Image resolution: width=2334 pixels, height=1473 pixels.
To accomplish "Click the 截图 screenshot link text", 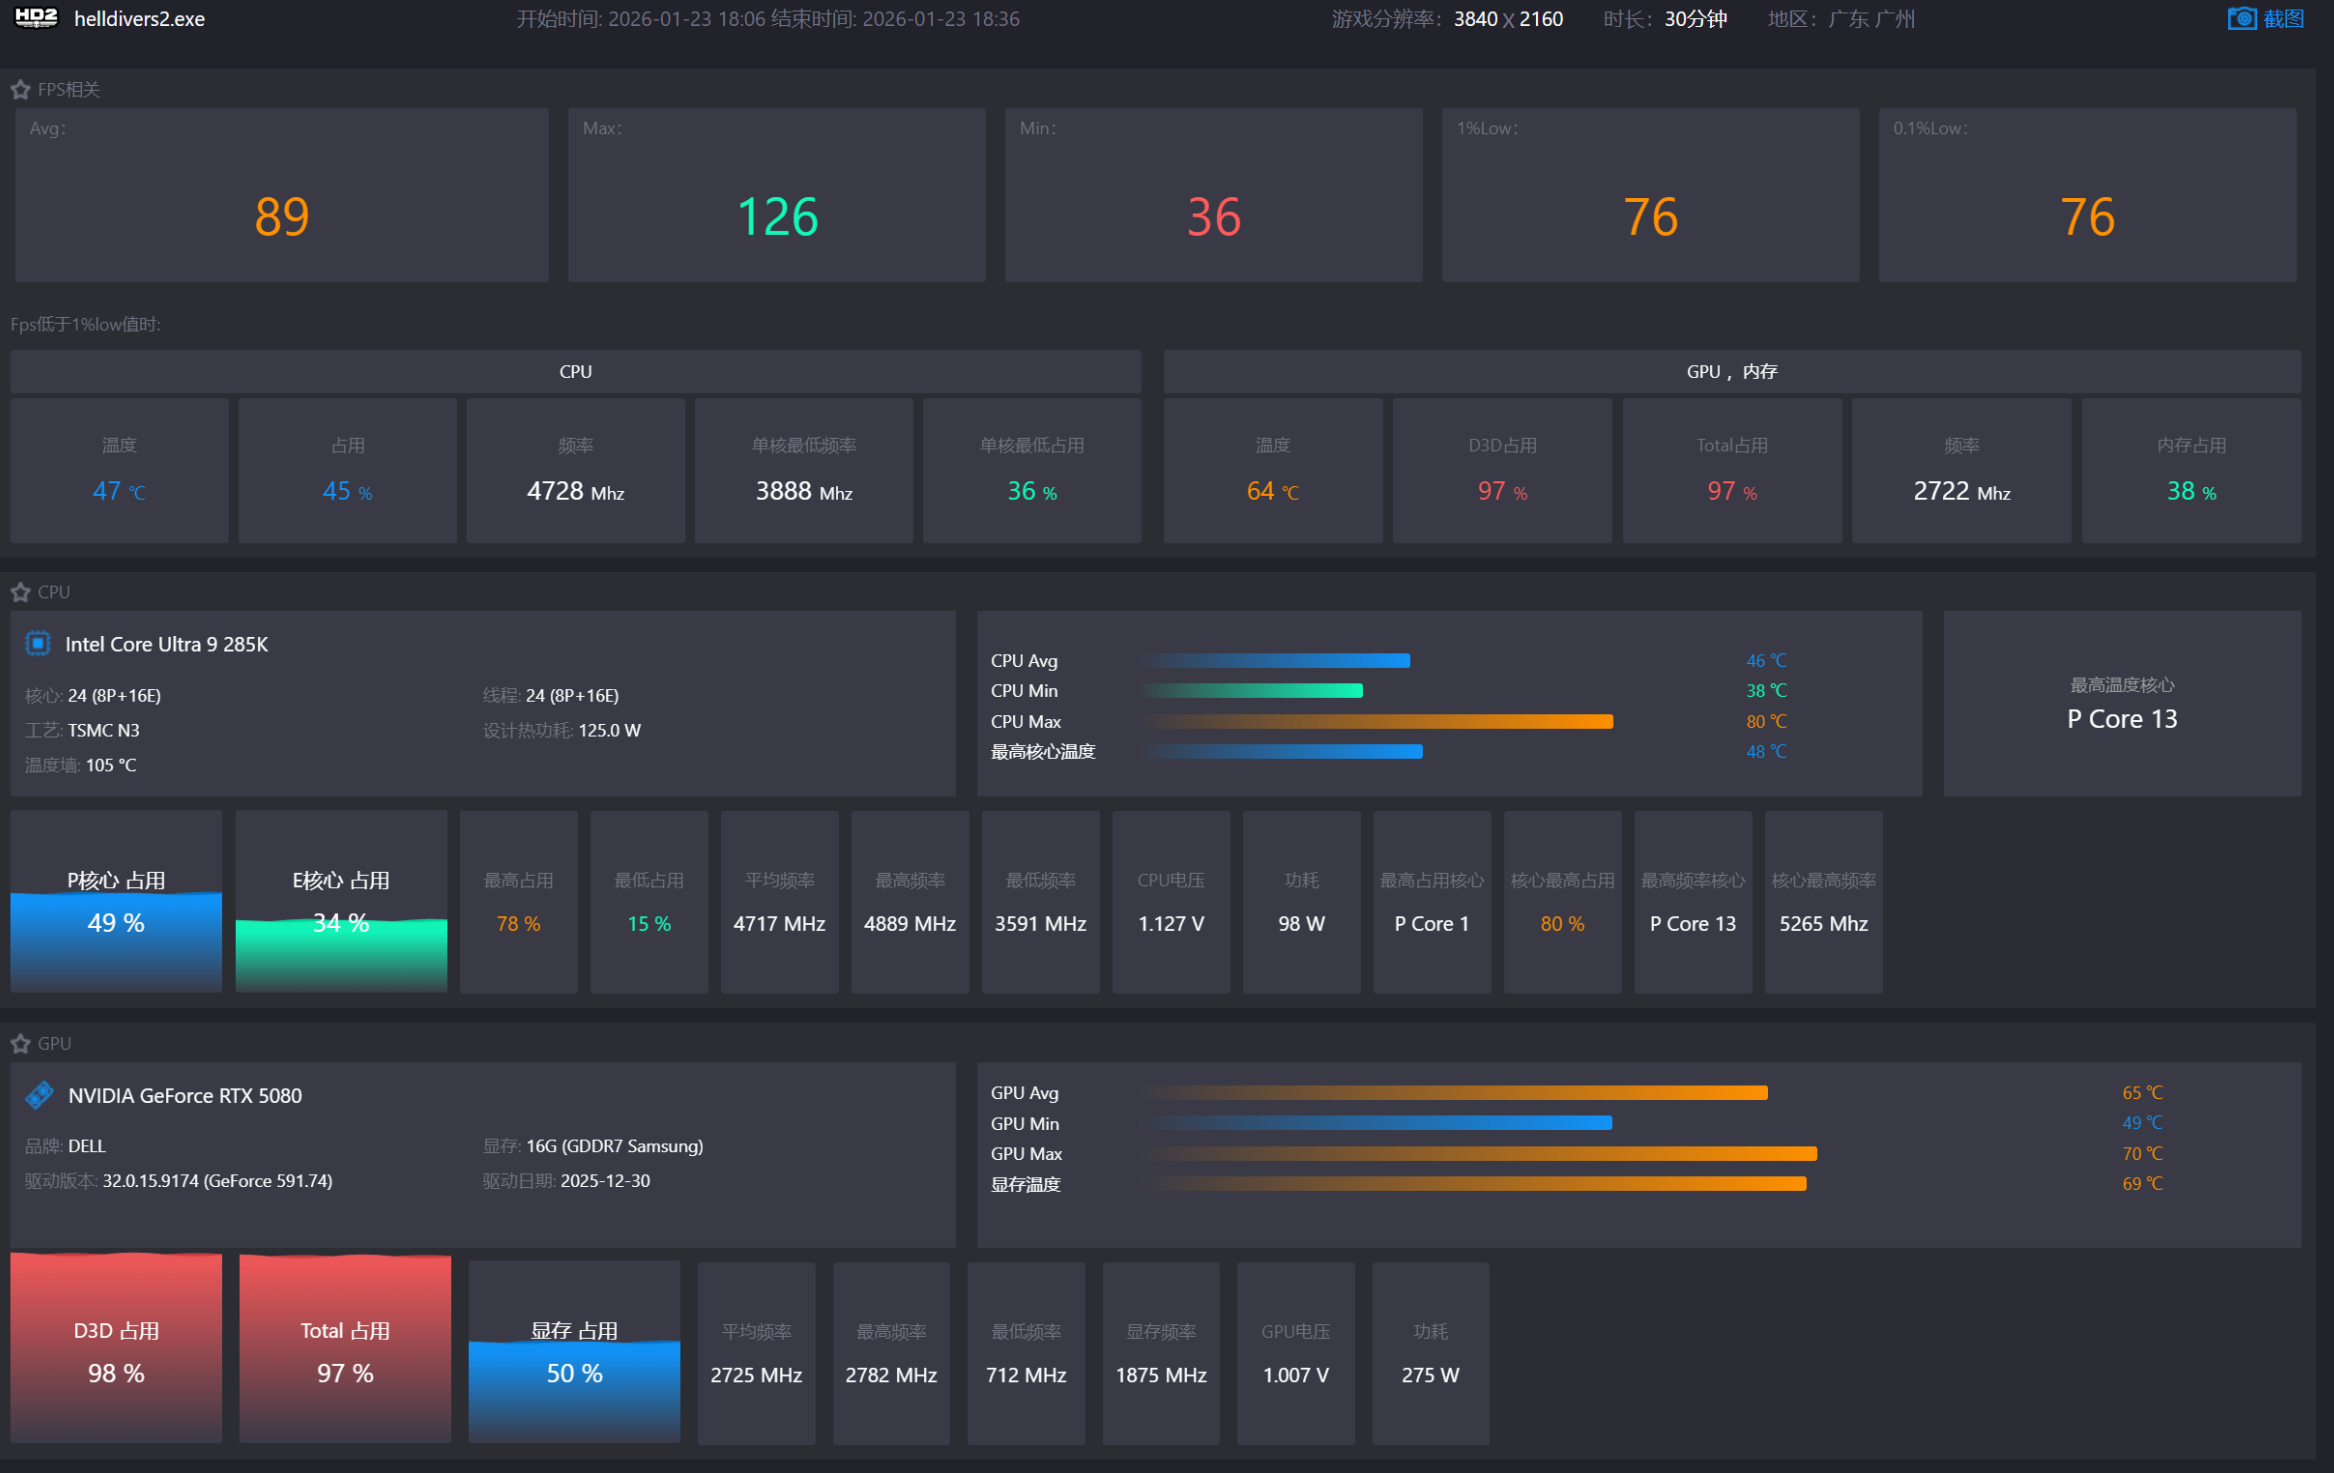I will 2284,19.
